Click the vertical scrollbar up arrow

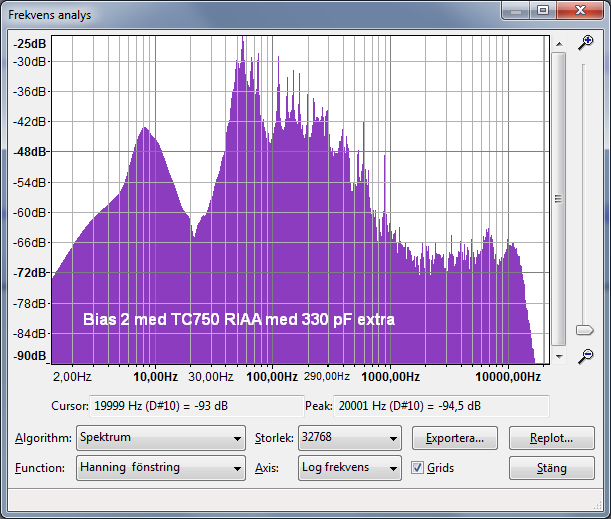point(559,44)
